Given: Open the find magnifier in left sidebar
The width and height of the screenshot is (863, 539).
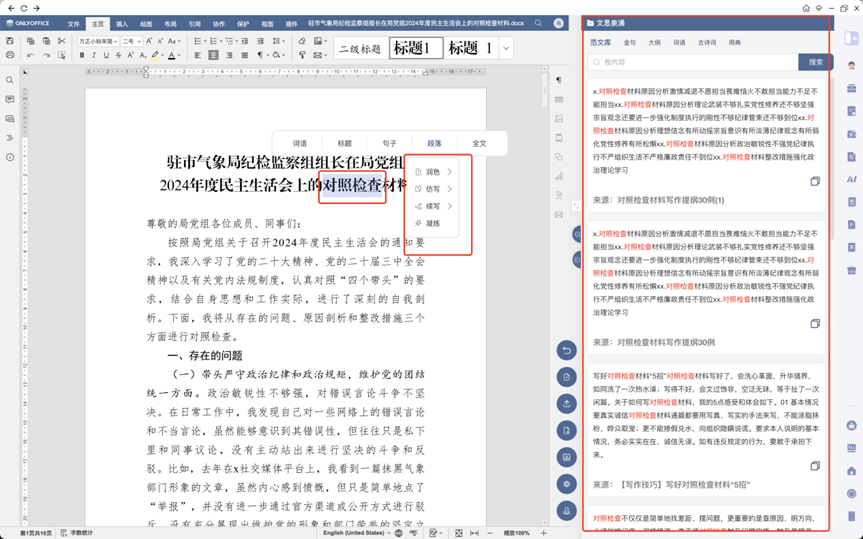Looking at the screenshot, I should (10, 80).
